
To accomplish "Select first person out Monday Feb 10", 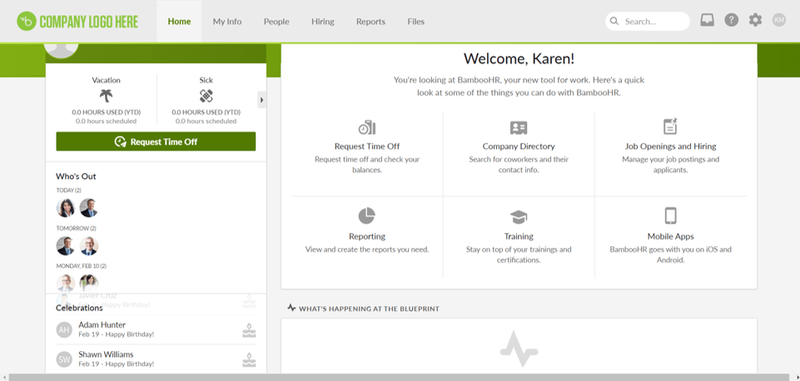I will click(x=65, y=283).
